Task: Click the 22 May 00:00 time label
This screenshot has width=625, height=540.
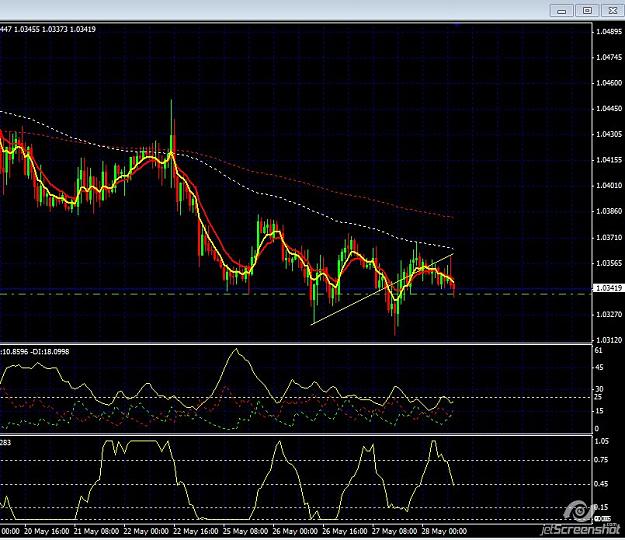Action: tap(146, 532)
